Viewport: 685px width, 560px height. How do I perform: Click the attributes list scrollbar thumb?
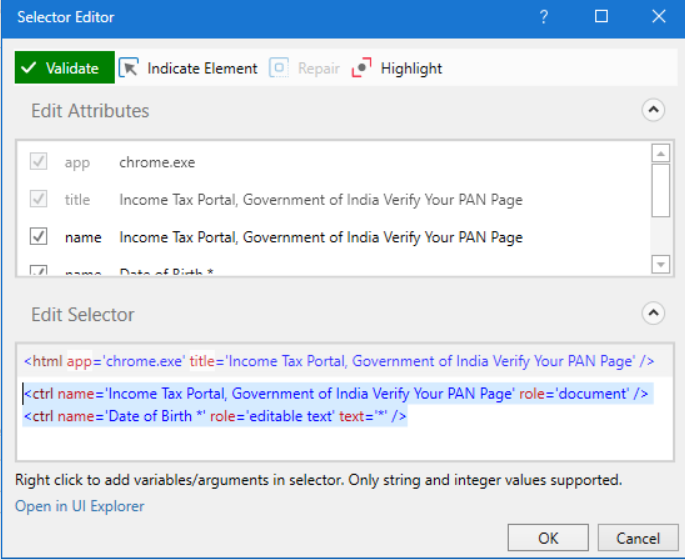pos(661,190)
